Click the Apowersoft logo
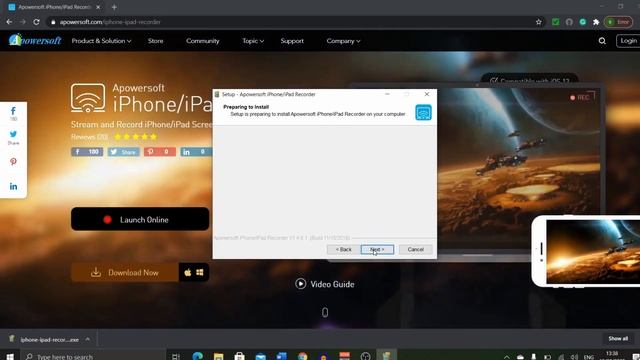Image resolution: width=640 pixels, height=360 pixels. (x=35, y=40)
